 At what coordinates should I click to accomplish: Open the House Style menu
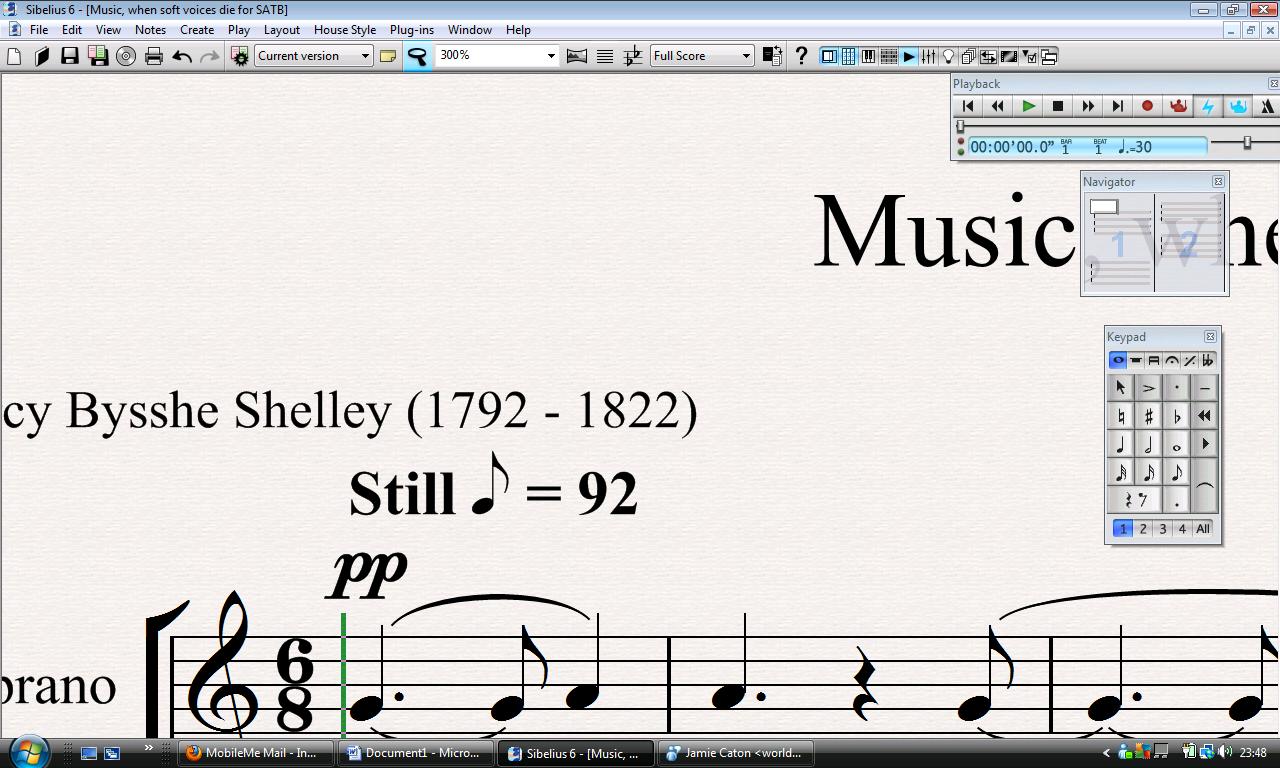coord(344,30)
